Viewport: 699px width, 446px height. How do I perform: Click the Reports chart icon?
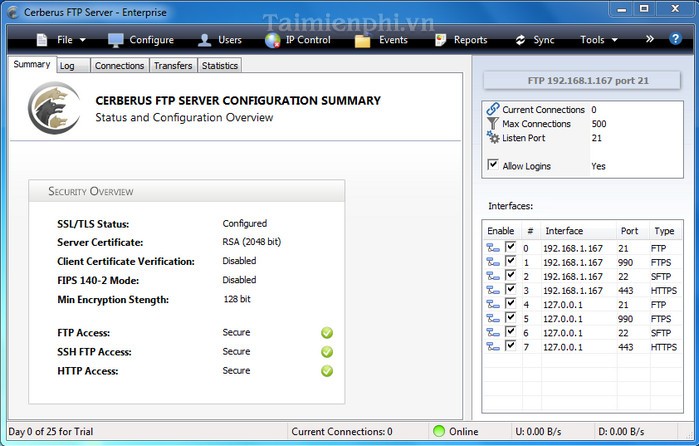[440, 40]
